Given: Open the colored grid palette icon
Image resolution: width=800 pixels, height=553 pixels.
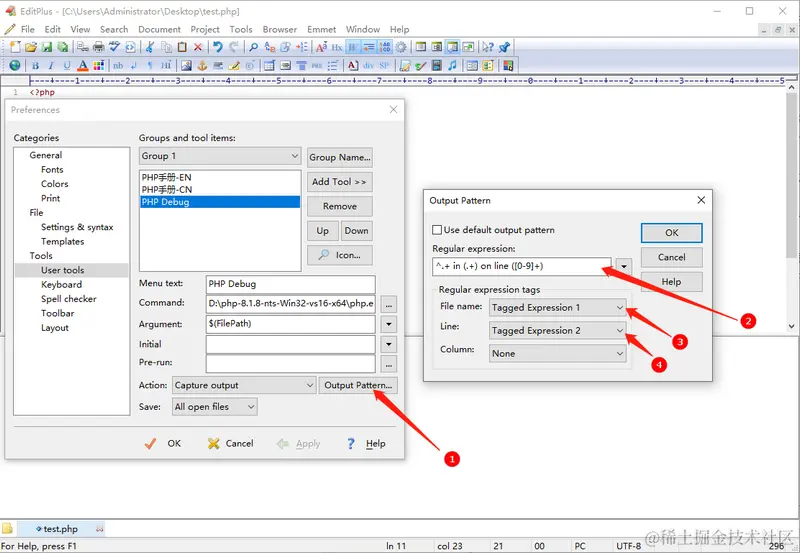Looking at the screenshot, I should (x=98, y=65).
